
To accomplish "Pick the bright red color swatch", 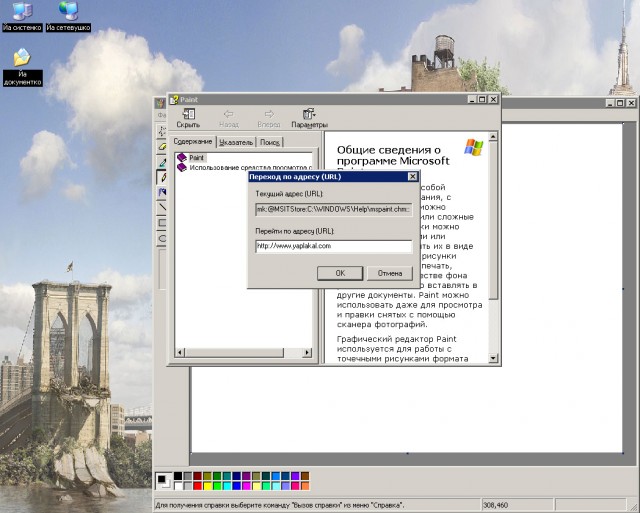I will tap(198, 486).
